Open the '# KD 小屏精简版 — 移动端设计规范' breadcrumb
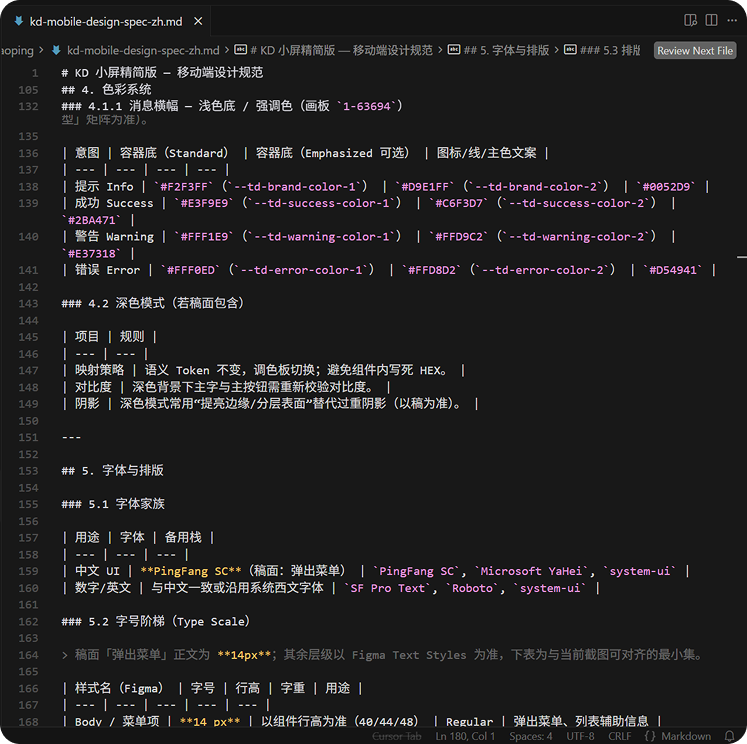 pos(341,50)
